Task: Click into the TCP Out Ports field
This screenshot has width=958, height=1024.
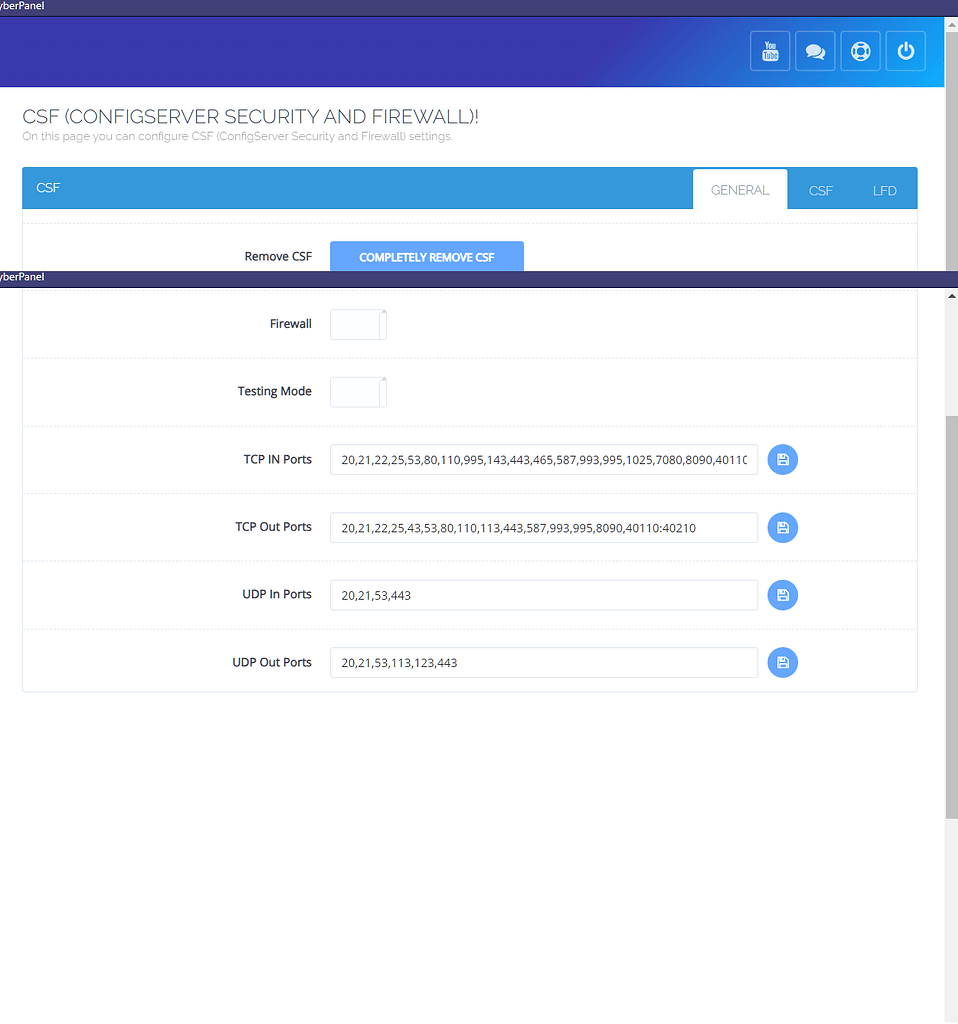Action: pyautogui.click(x=544, y=528)
